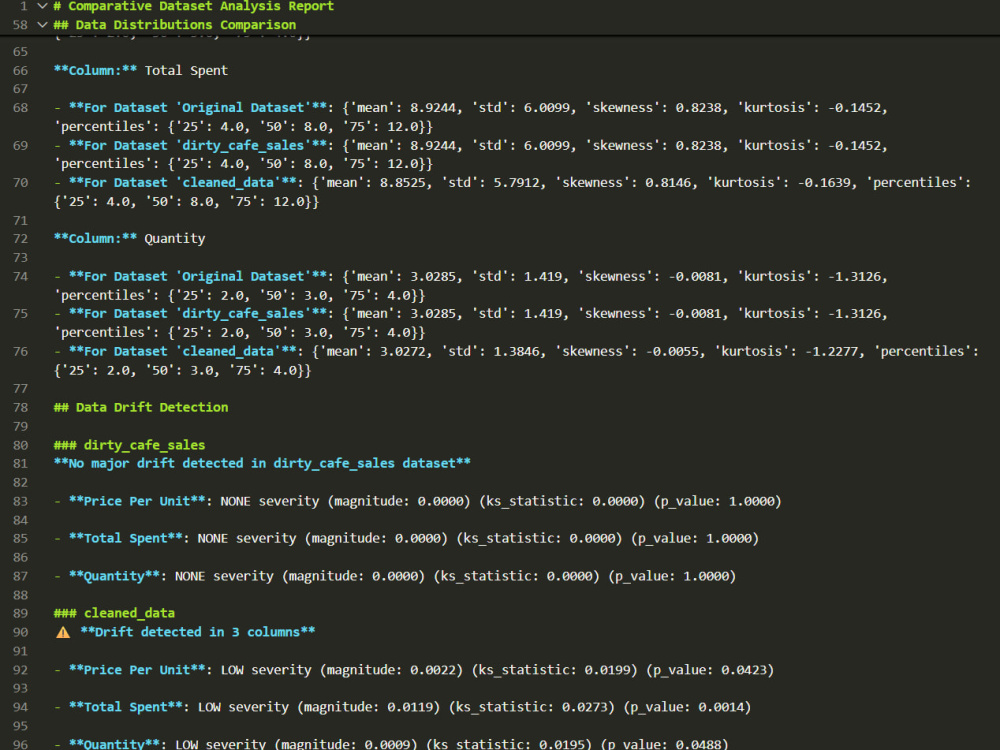Screen dimensions: 1000x750
Task: Click Quantity 'Original Dataset' stats on line 74
Action: click(471, 286)
